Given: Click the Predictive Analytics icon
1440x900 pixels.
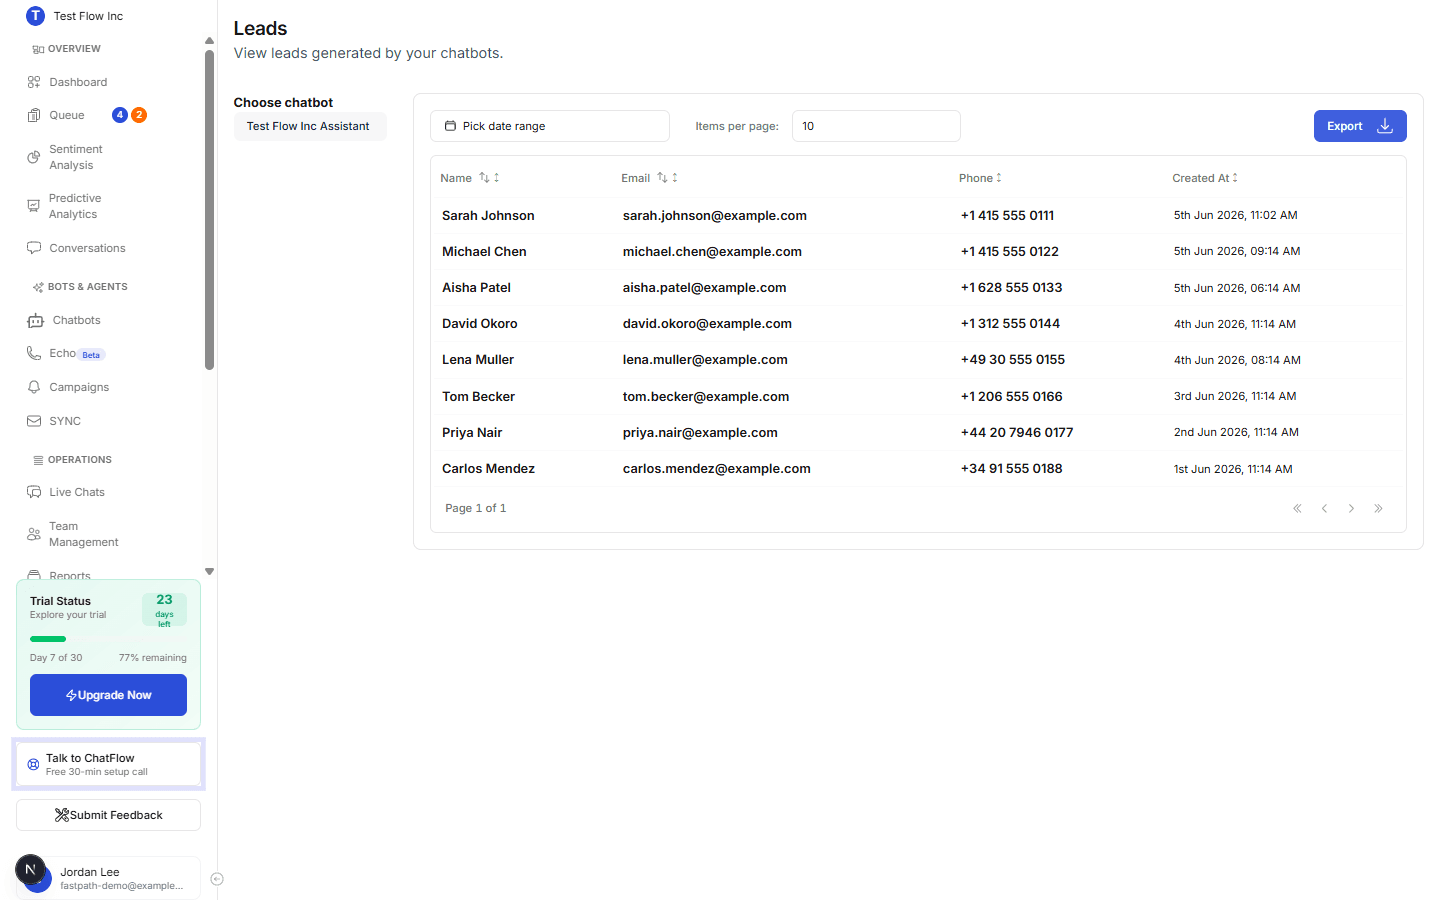Looking at the screenshot, I should point(34,206).
